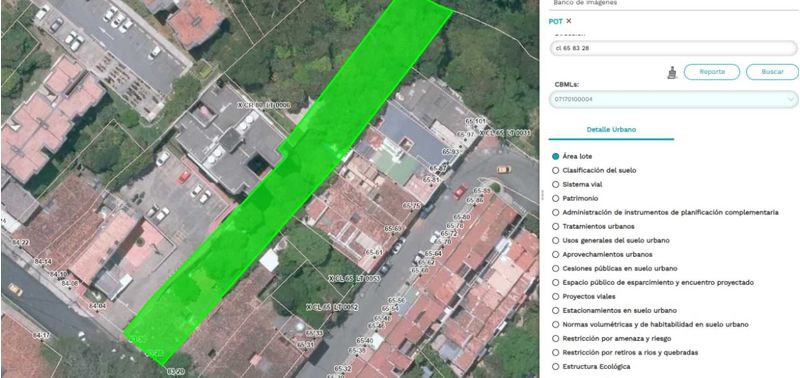The height and width of the screenshot is (378, 800).
Task: Switch to the Detalle Urbano tab
Action: point(611,130)
